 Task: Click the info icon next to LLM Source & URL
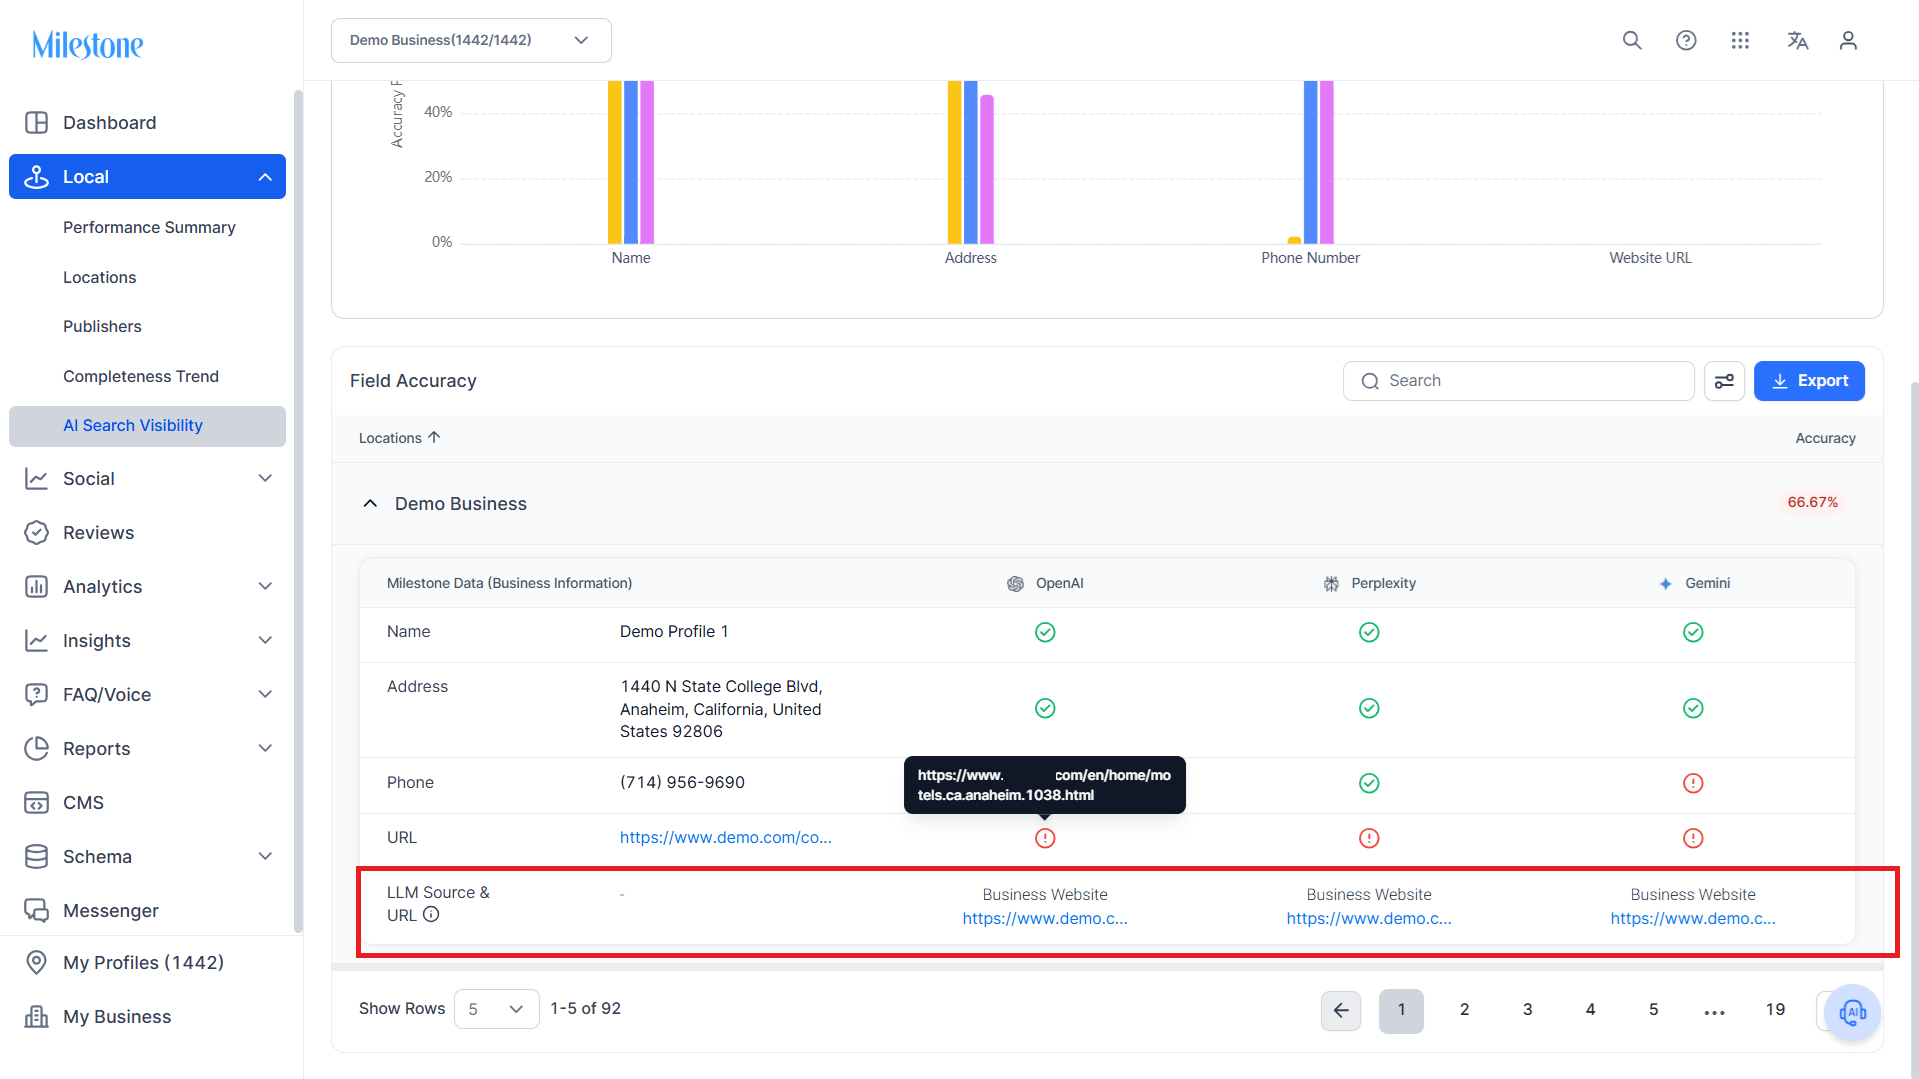click(x=431, y=914)
